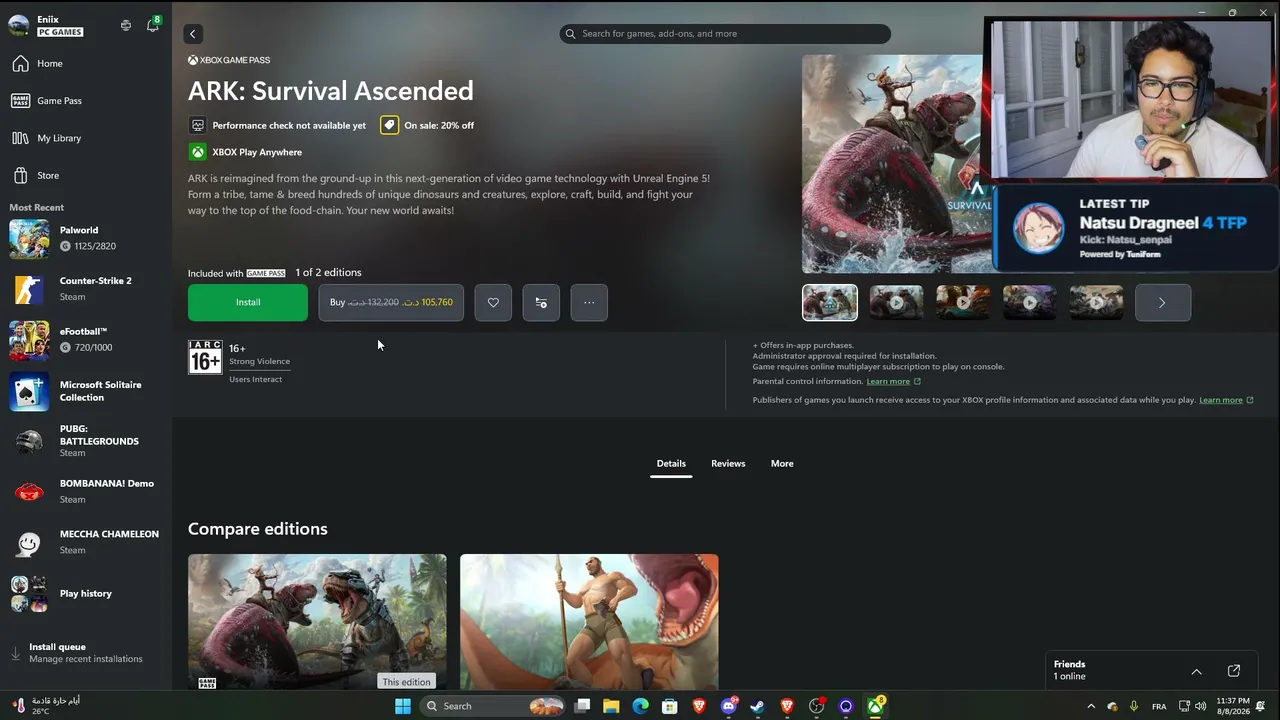Open the Windows Start menu

pyautogui.click(x=403, y=706)
